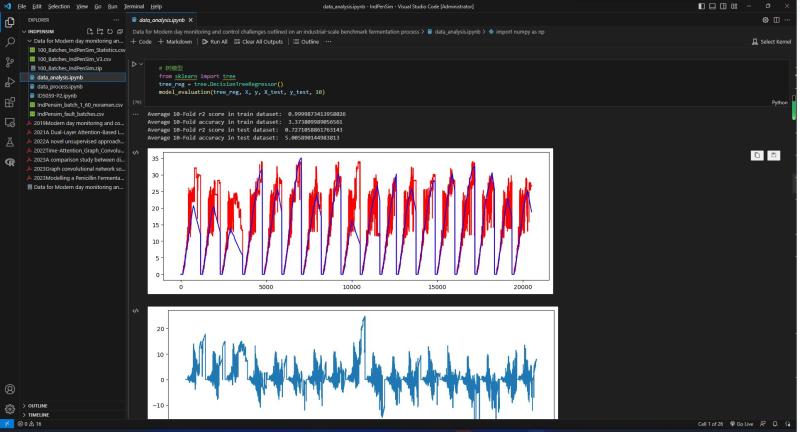Copy the plot output image

coord(757,155)
